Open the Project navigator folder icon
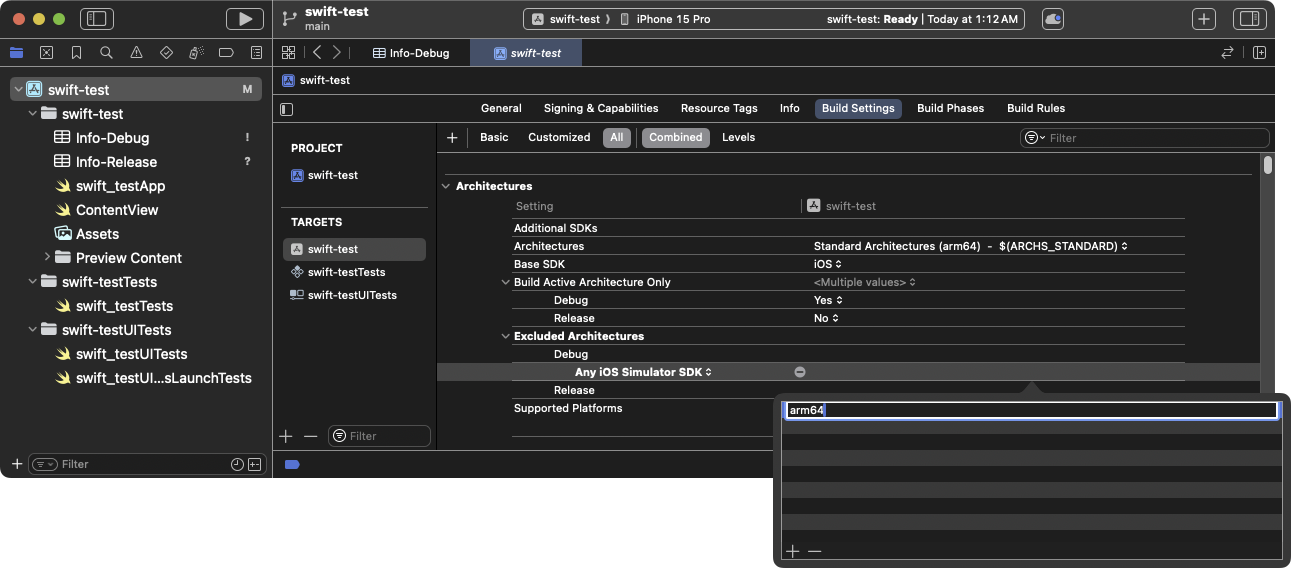 click(16, 52)
